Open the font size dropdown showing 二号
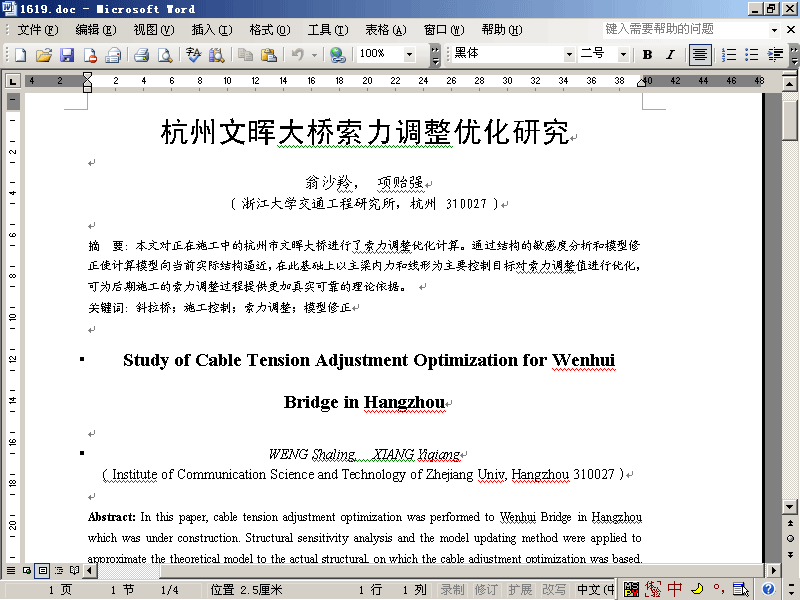This screenshot has width=800, height=600. [623, 54]
